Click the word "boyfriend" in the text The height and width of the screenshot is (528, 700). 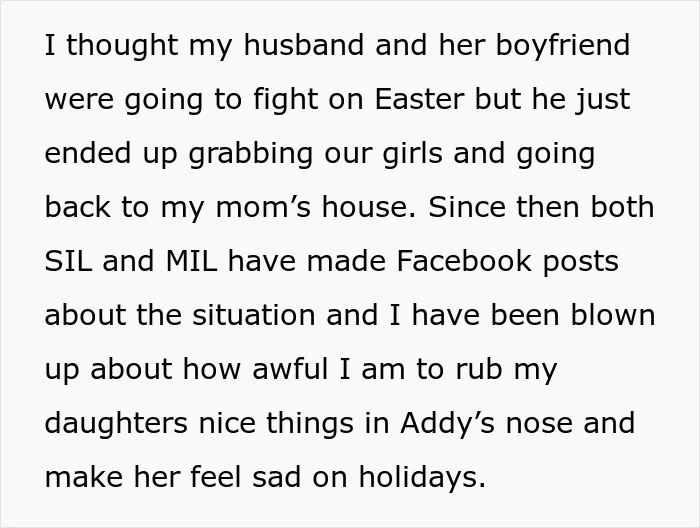pyautogui.click(x=563, y=45)
